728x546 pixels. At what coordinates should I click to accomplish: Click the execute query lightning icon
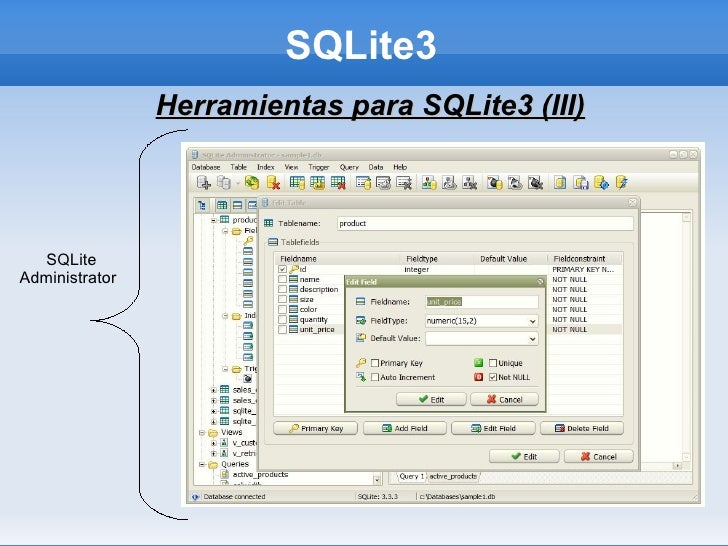[622, 183]
